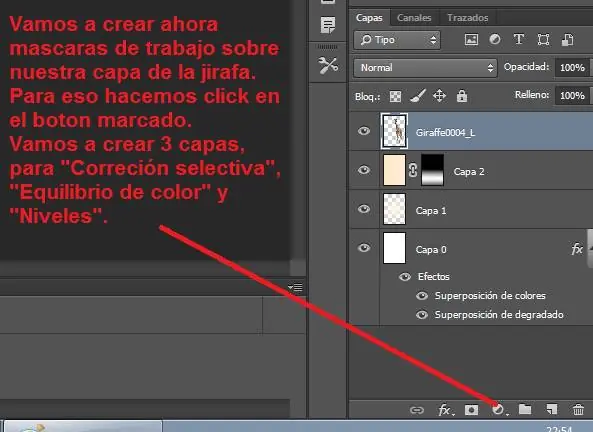Screen dimensions: 593x432
Task: Lock transparent pixels checkerboard icon
Action: point(395,96)
